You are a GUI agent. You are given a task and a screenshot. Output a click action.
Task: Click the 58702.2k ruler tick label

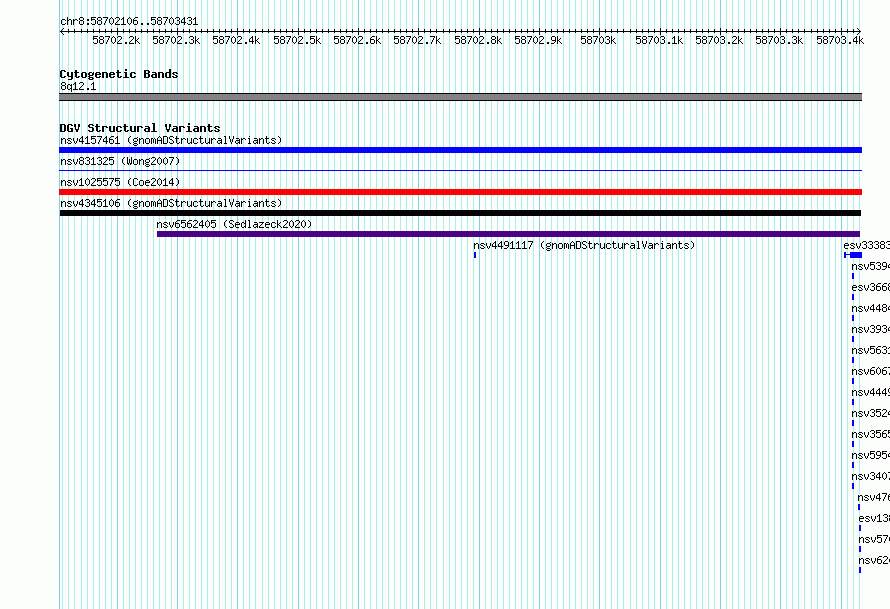(x=116, y=40)
